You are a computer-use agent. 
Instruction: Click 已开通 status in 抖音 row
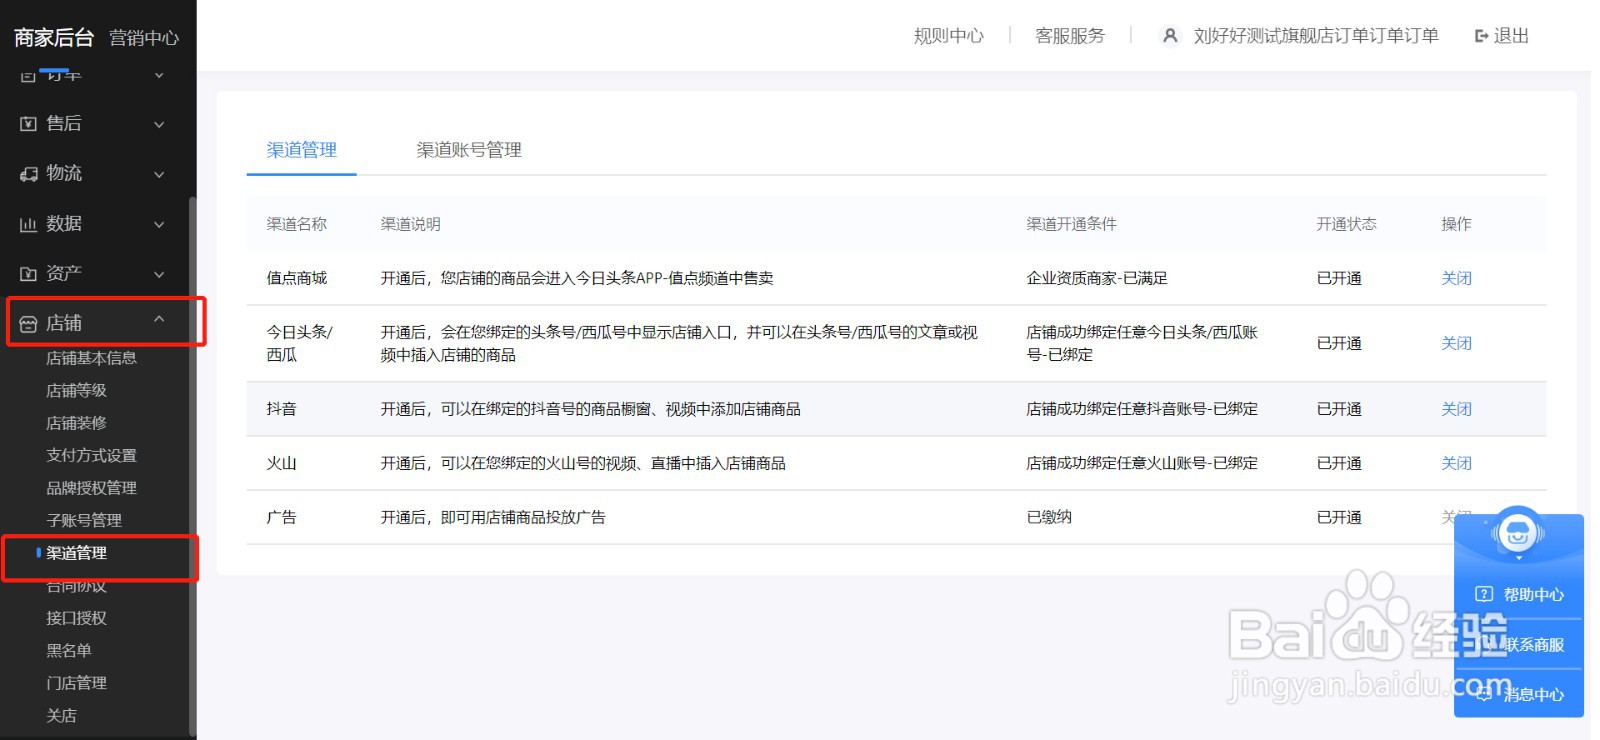(1339, 409)
